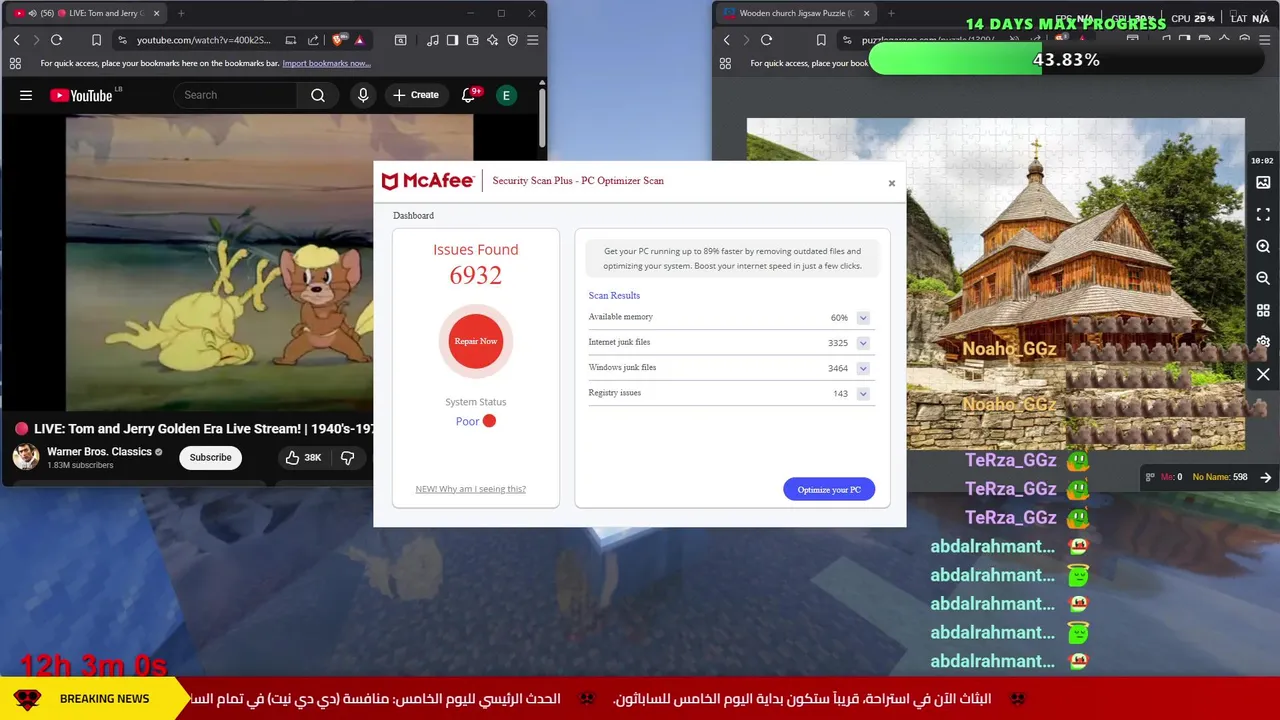Bookmark the puzzle page in right browser
Image resolution: width=1280 pixels, height=720 pixels.
coord(821,40)
